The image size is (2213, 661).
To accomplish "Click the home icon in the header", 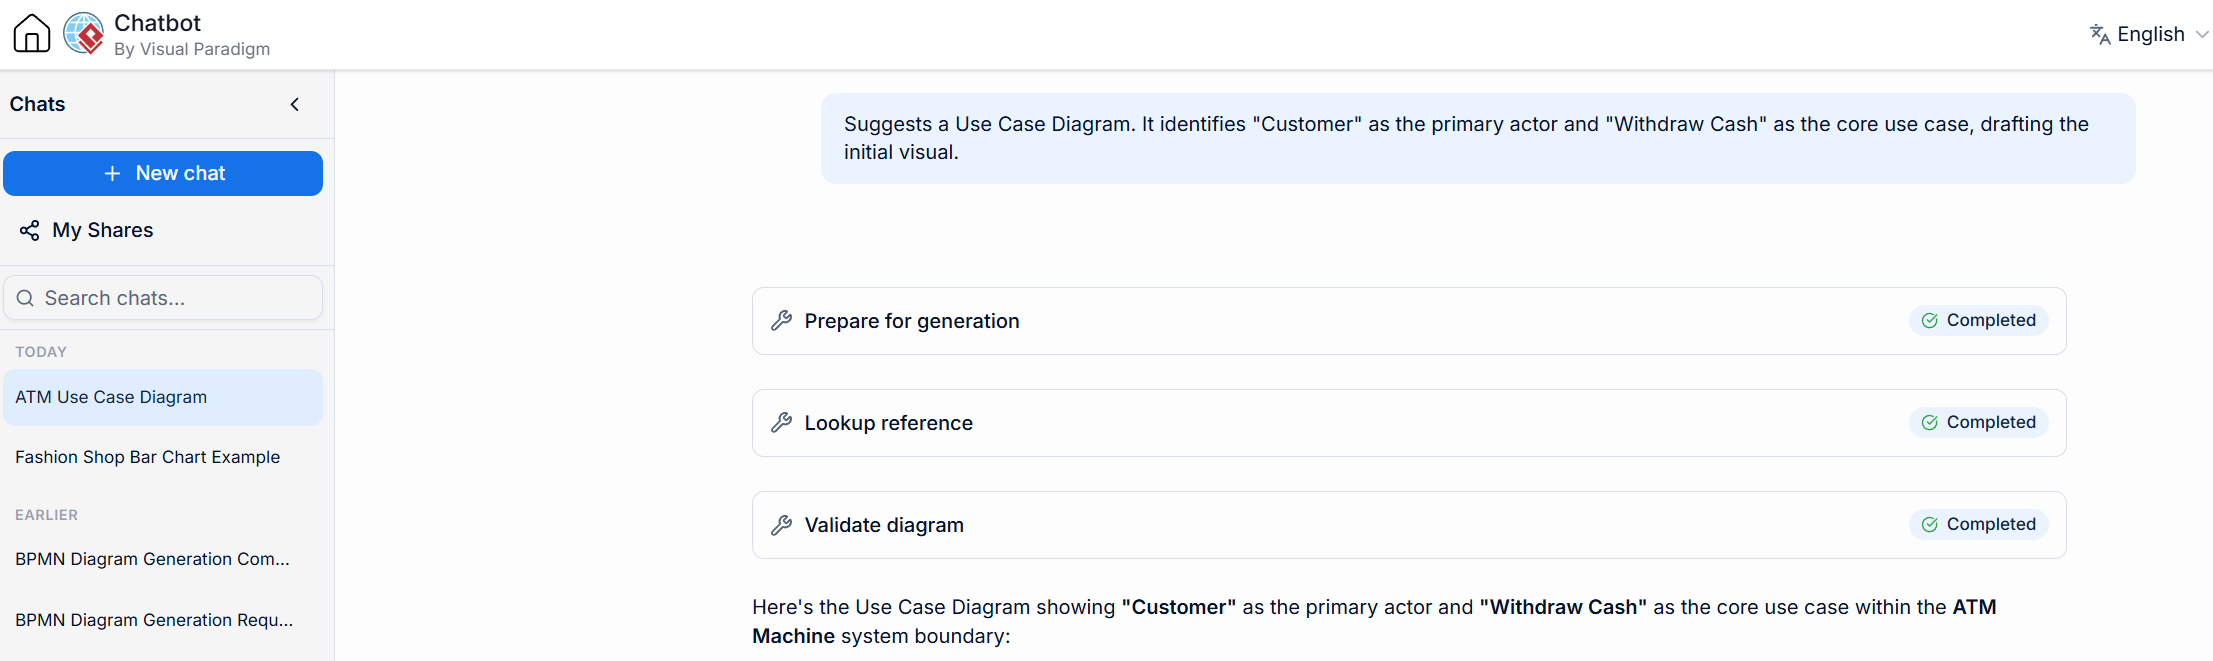I will (32, 33).
